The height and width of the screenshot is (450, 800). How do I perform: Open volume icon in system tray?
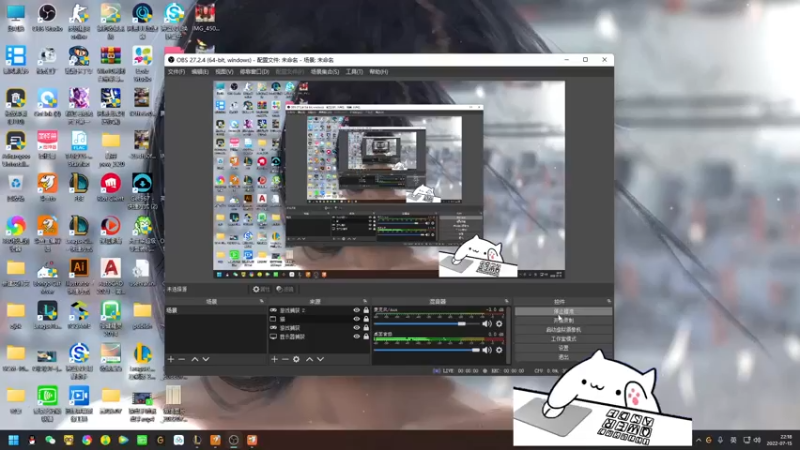(757, 440)
